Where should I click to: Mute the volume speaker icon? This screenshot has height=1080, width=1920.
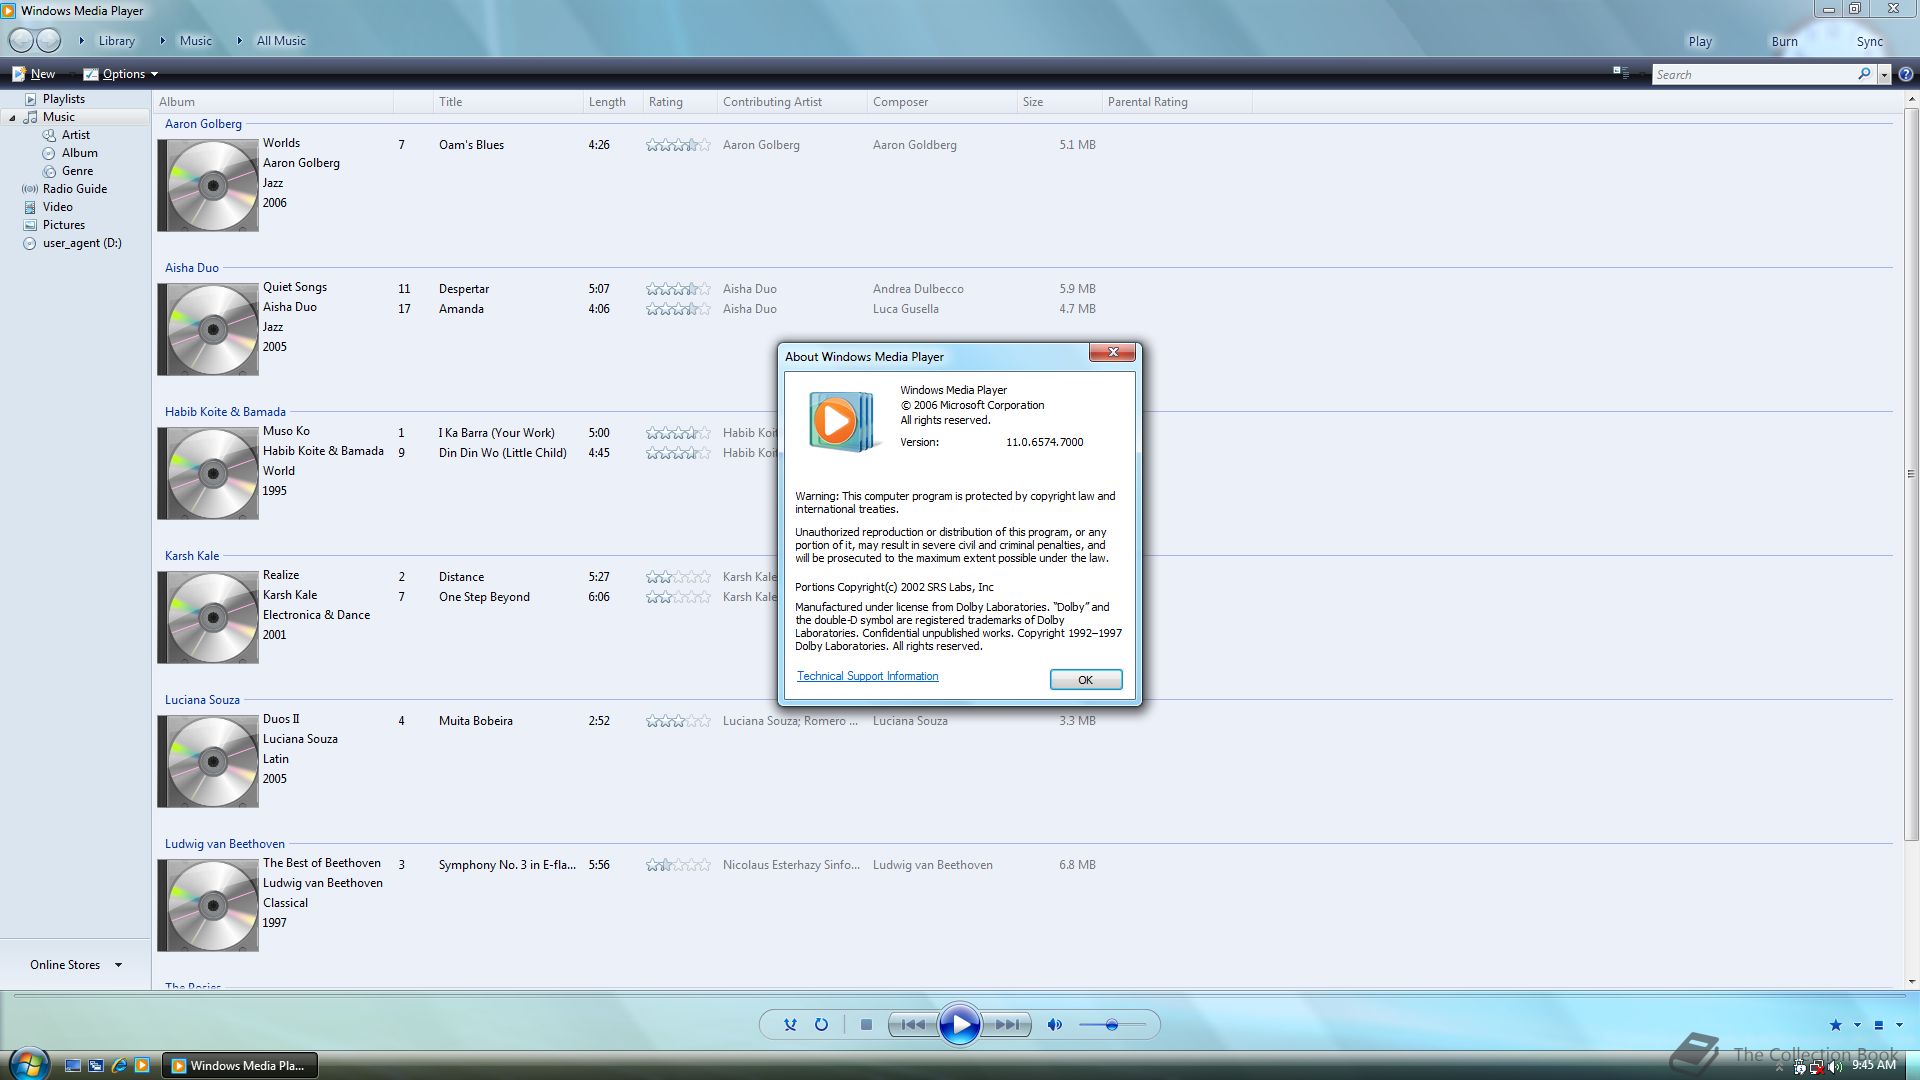(x=1054, y=1024)
